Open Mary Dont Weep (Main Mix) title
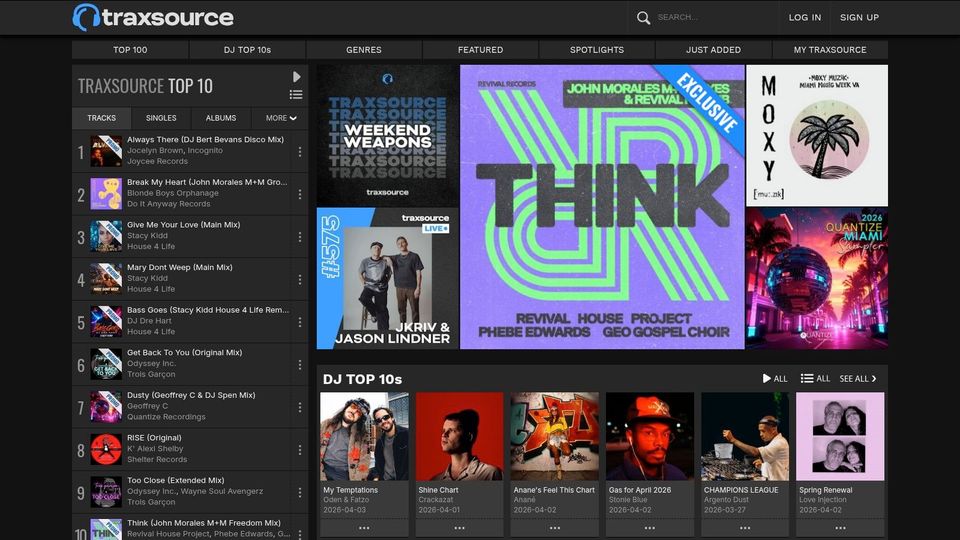960x540 pixels. (x=179, y=267)
